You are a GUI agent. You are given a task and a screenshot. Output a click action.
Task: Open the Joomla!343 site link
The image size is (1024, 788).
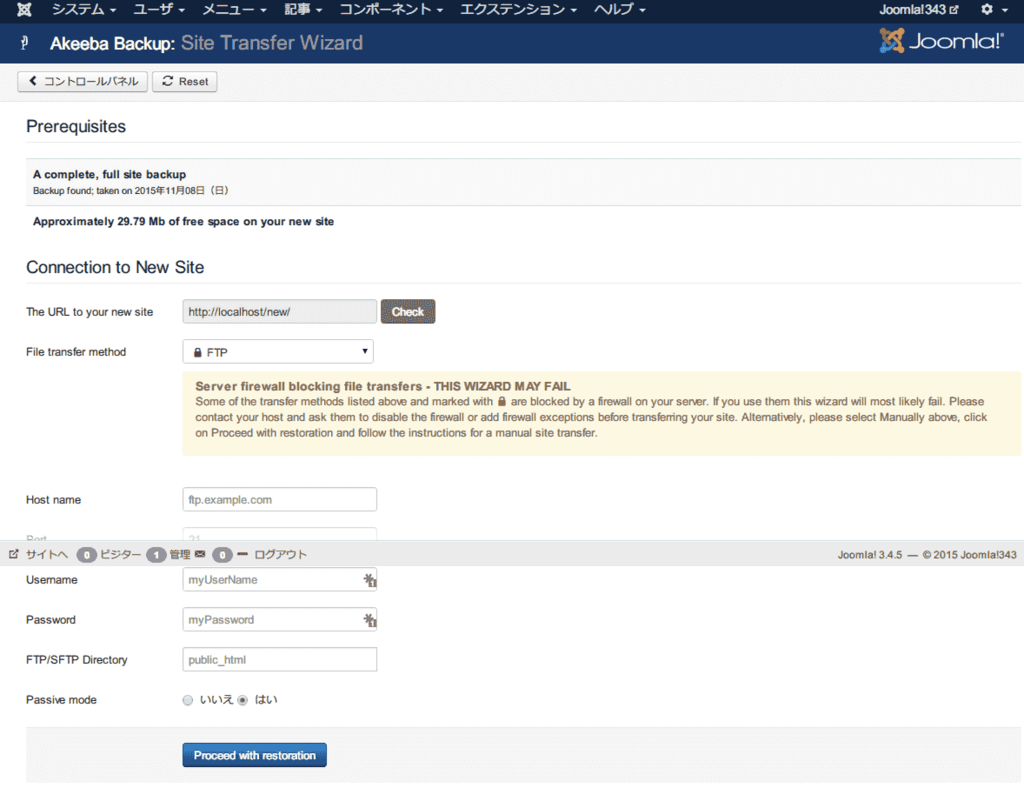(919, 9)
